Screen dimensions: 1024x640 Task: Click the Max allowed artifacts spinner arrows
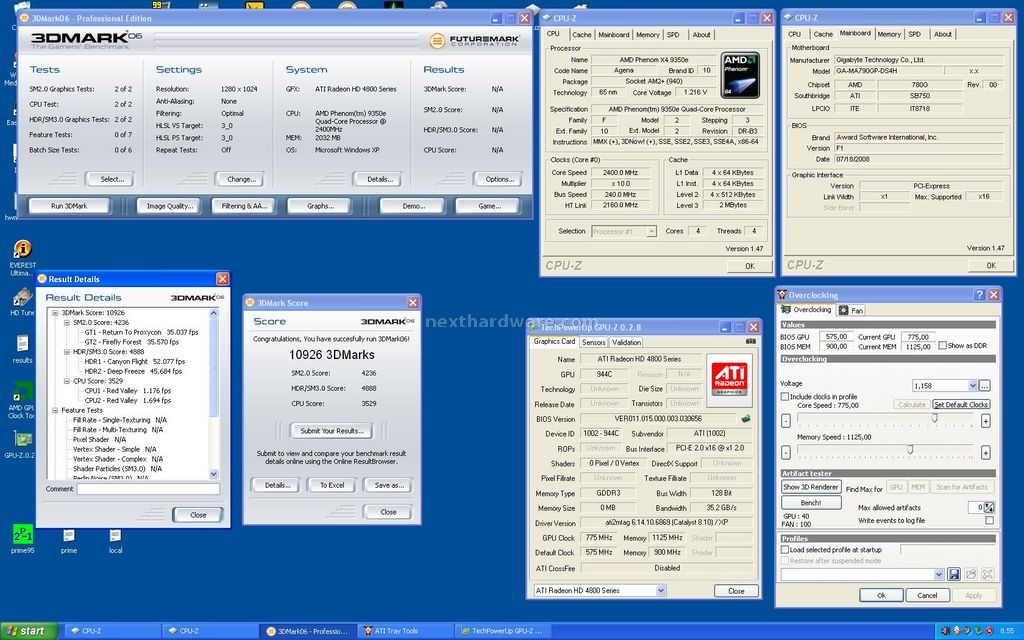coord(989,507)
